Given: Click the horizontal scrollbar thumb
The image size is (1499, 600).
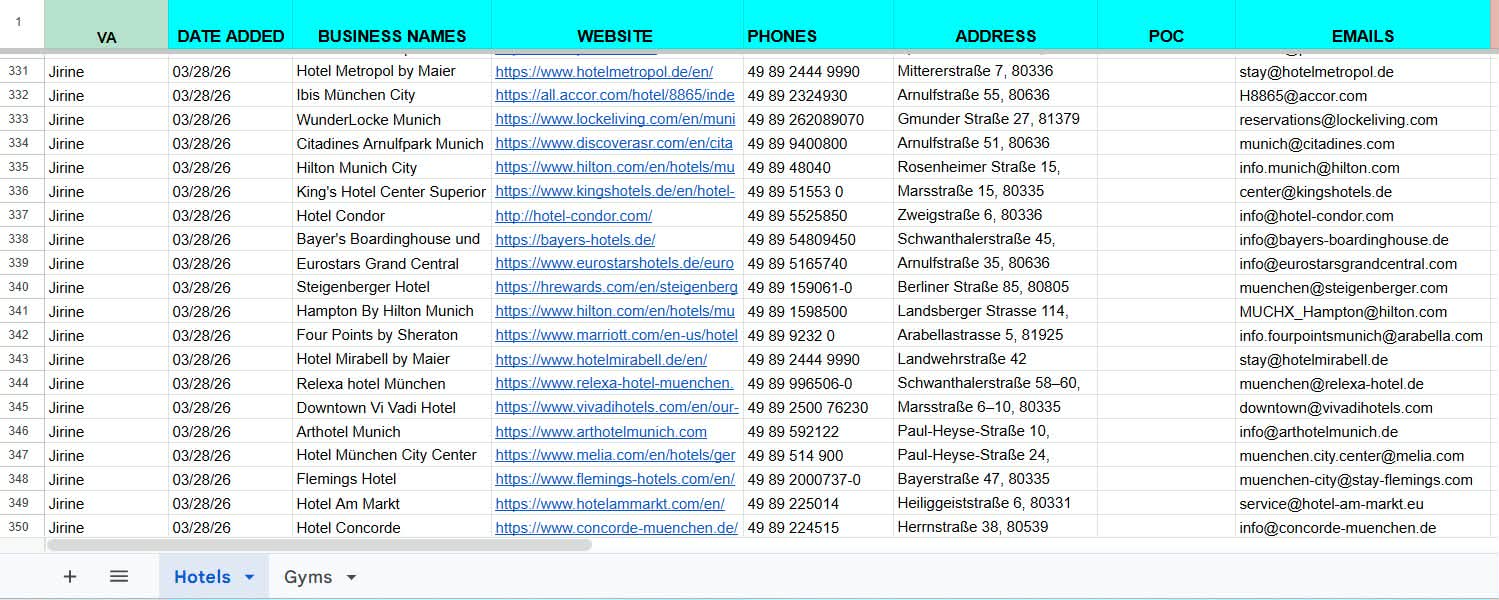Looking at the screenshot, I should tap(319, 545).
